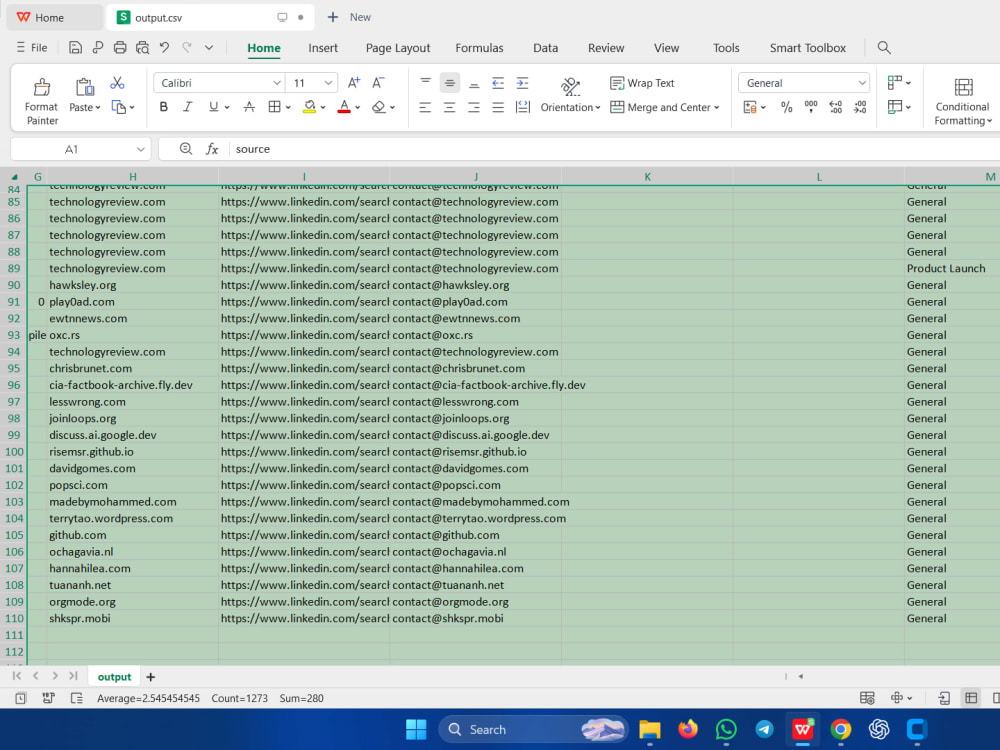Switch to the Formulas tab
The image size is (1000, 750).
[x=479, y=48]
